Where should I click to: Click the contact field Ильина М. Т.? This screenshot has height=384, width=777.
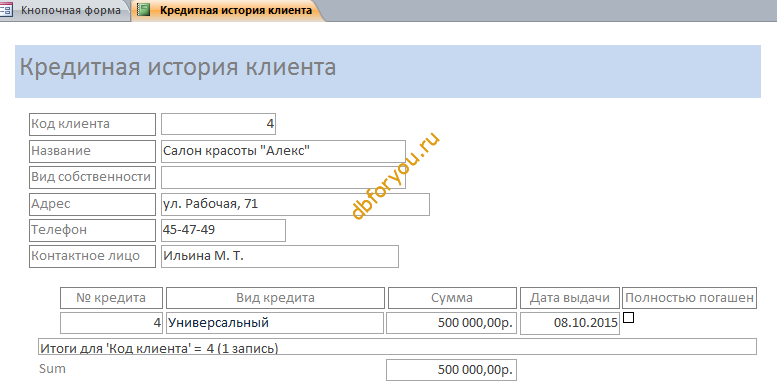279,257
